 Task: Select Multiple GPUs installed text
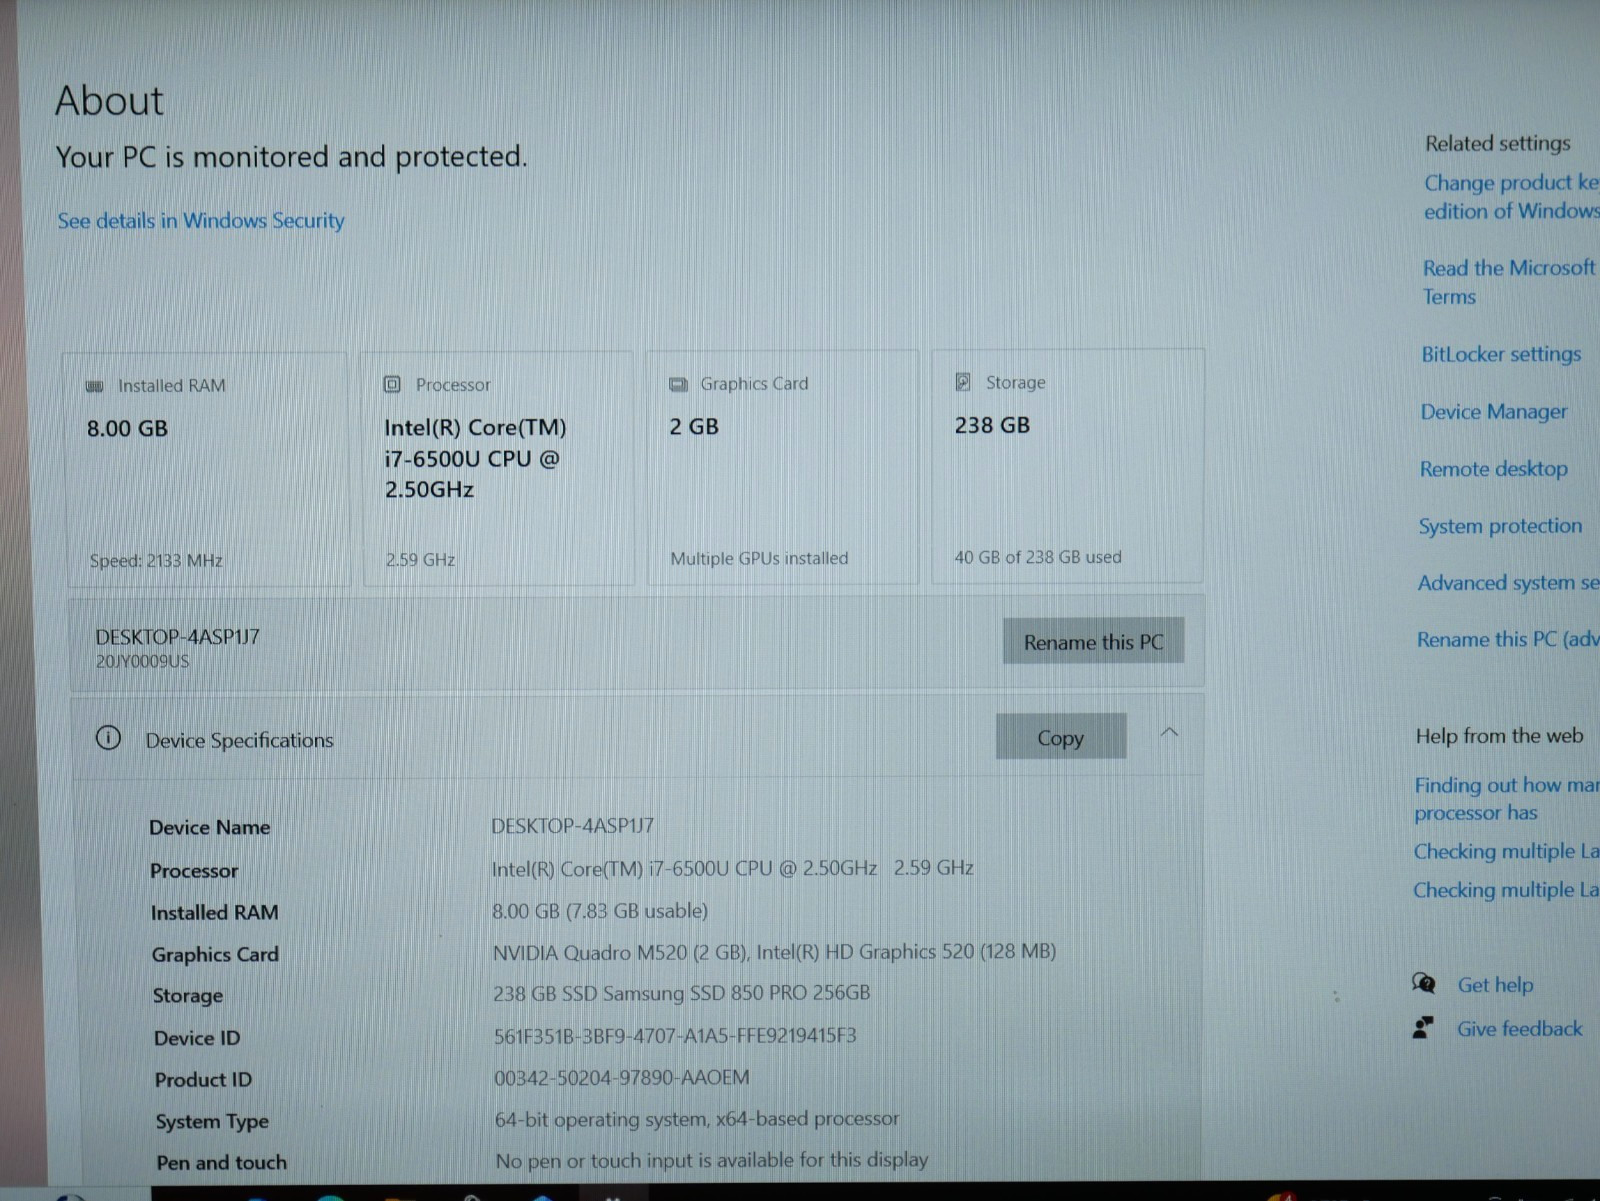pyautogui.click(x=759, y=558)
